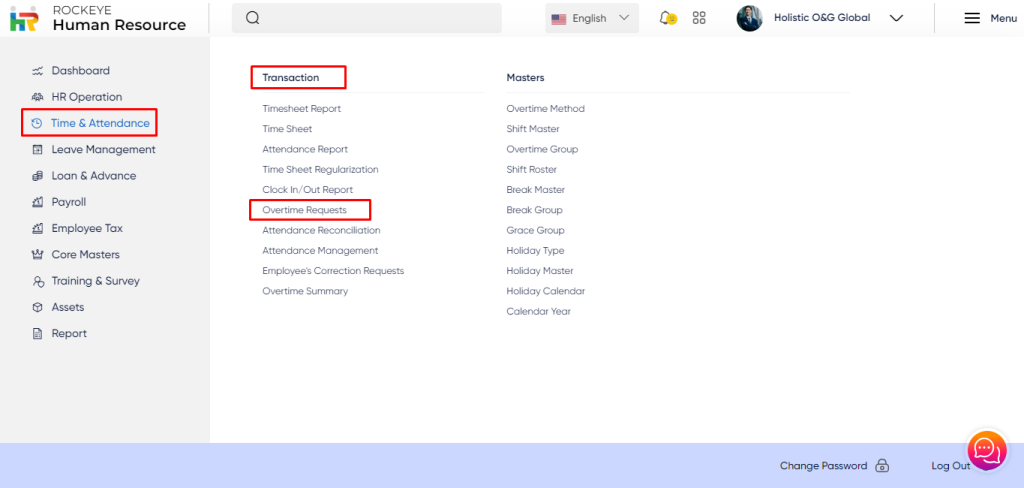The image size is (1024, 488).
Task: Open the apps grid icon
Action: [x=699, y=18]
